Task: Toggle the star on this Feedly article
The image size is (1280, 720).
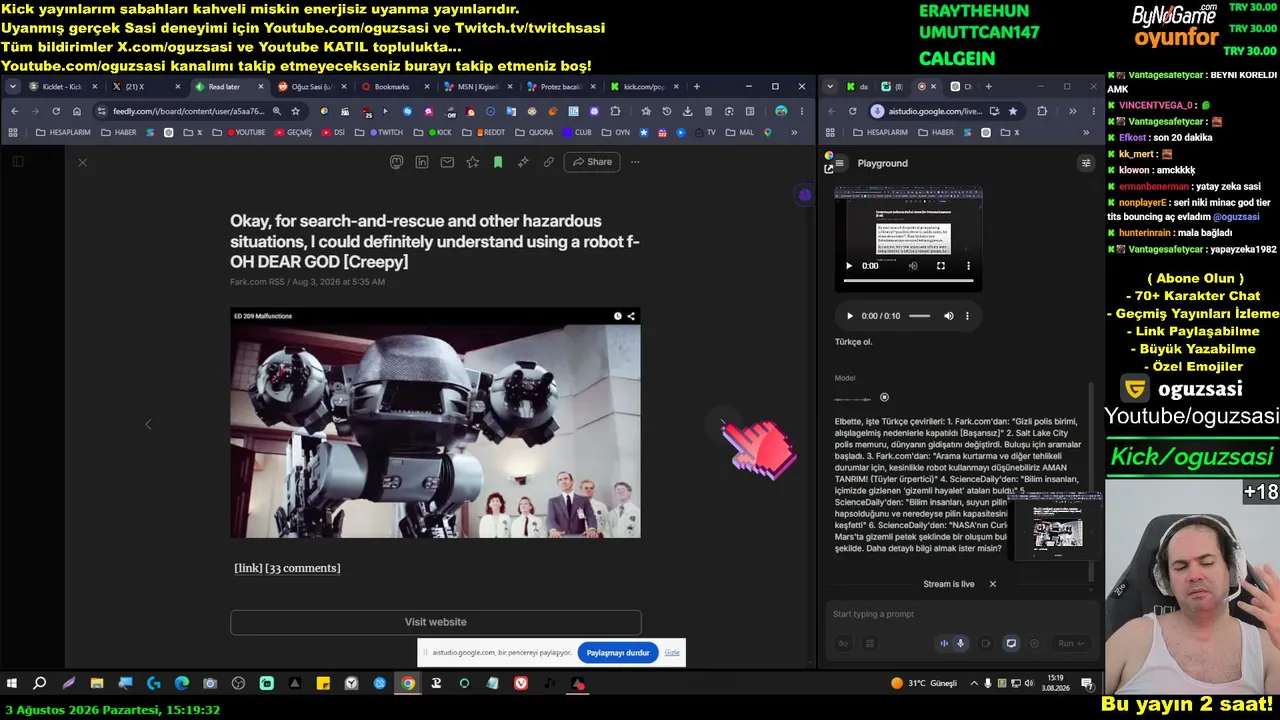Action: [472, 162]
